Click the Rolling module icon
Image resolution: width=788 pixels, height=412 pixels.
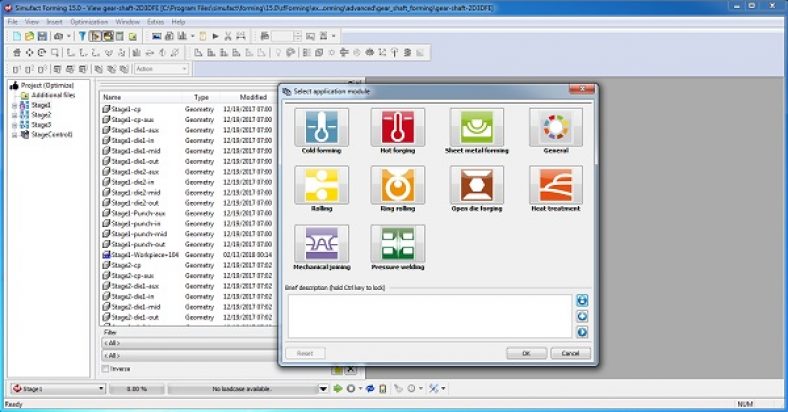[320, 185]
